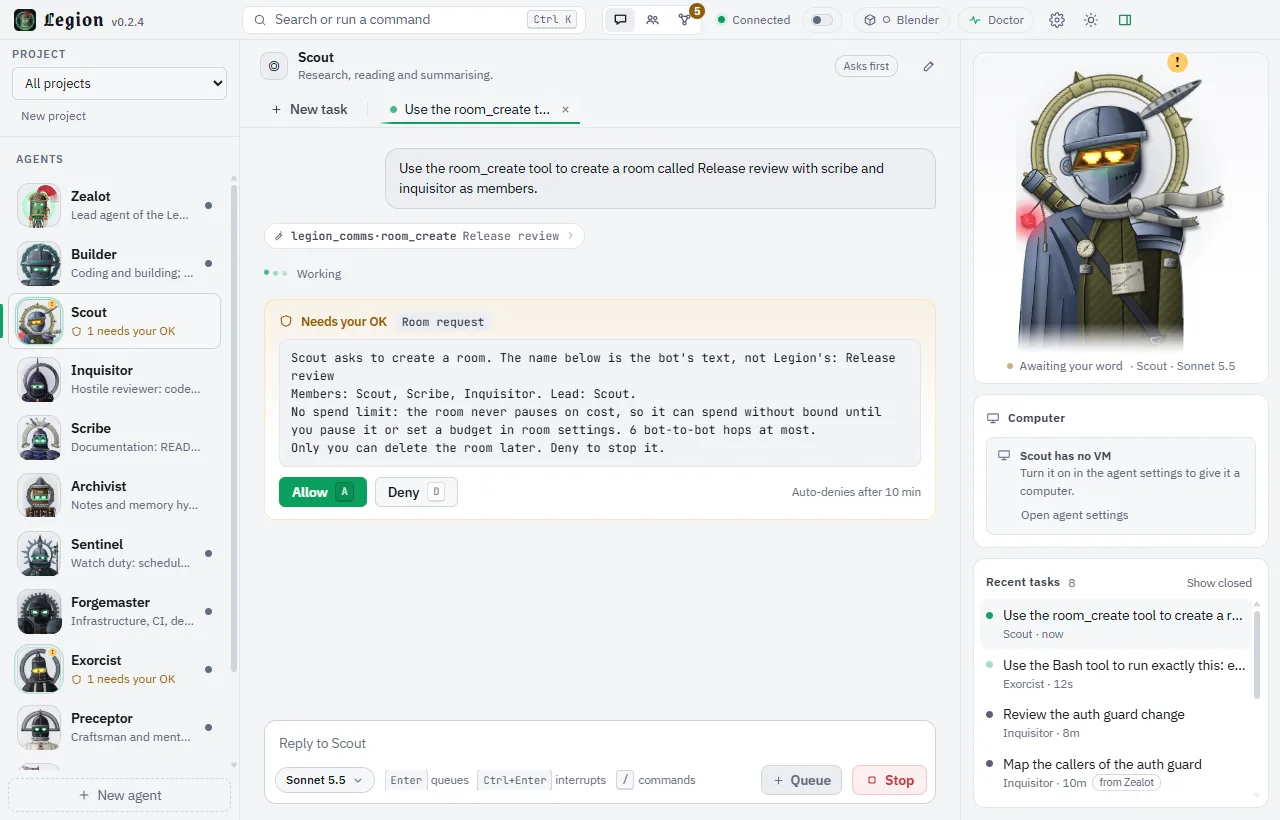Click the Scout icon in the chat header

click(x=274, y=67)
